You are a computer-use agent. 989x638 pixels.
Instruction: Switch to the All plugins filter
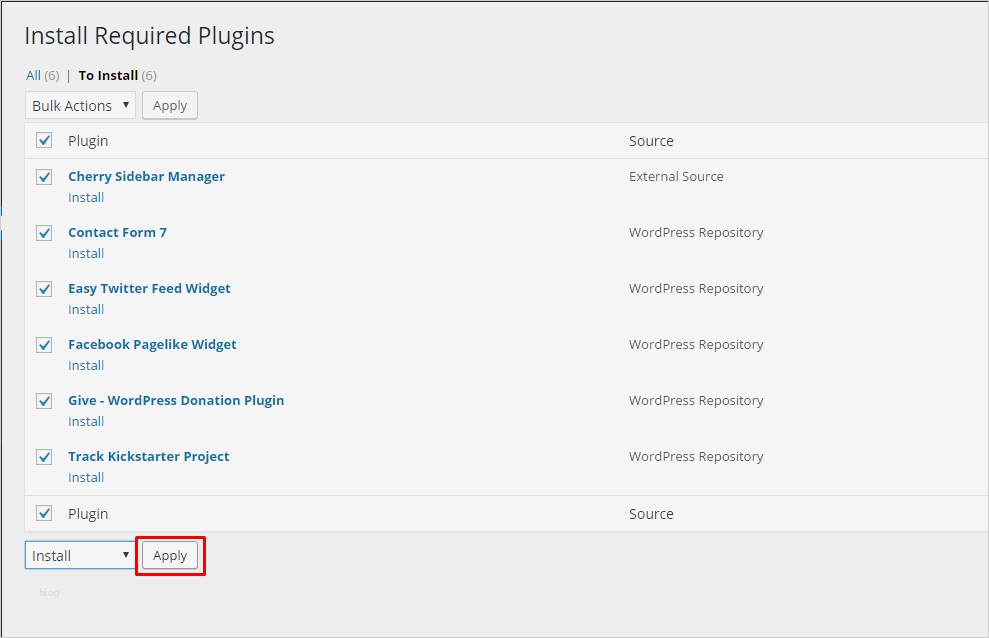(34, 75)
